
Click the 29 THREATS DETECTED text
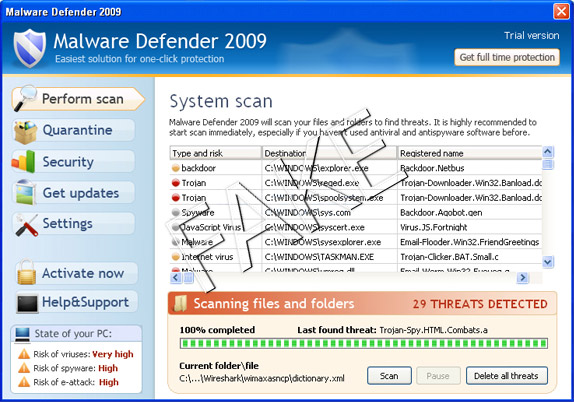tap(480, 304)
